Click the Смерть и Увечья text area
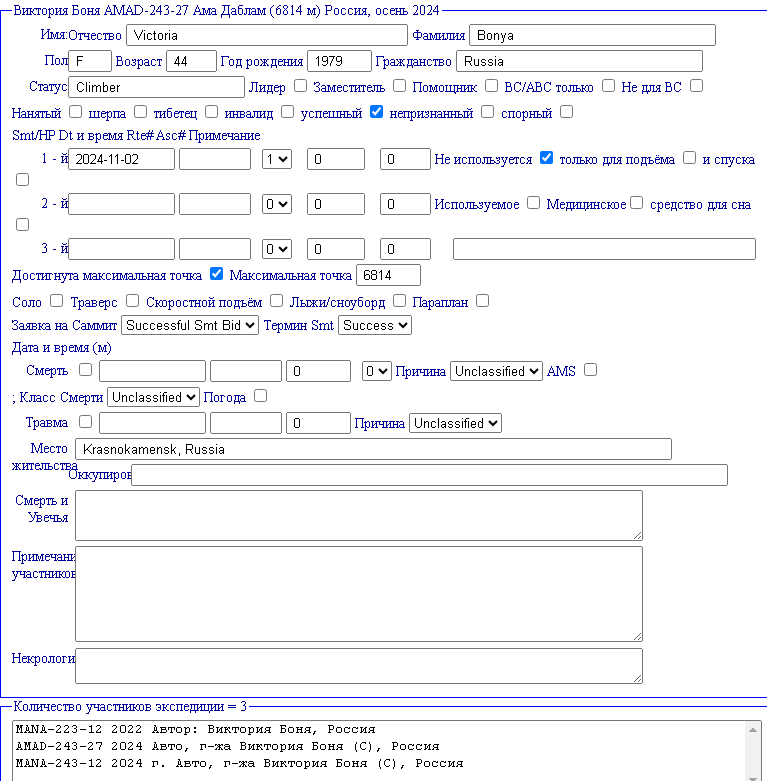 coord(359,516)
